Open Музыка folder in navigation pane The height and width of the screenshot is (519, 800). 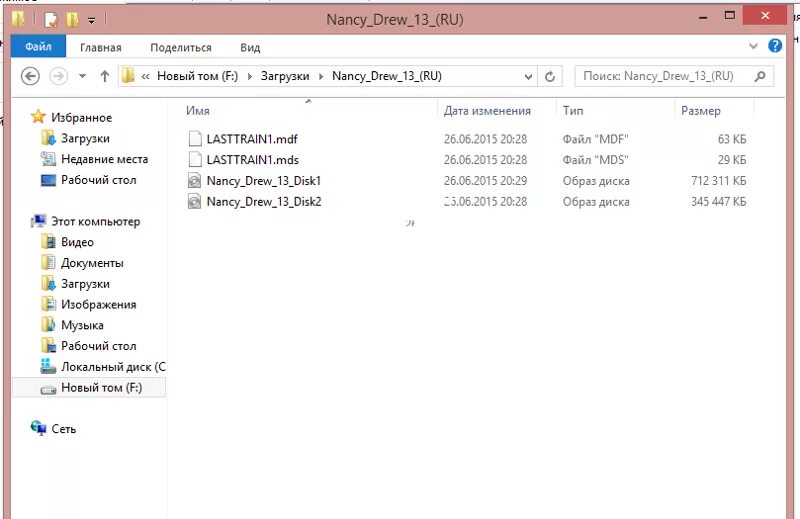point(82,325)
